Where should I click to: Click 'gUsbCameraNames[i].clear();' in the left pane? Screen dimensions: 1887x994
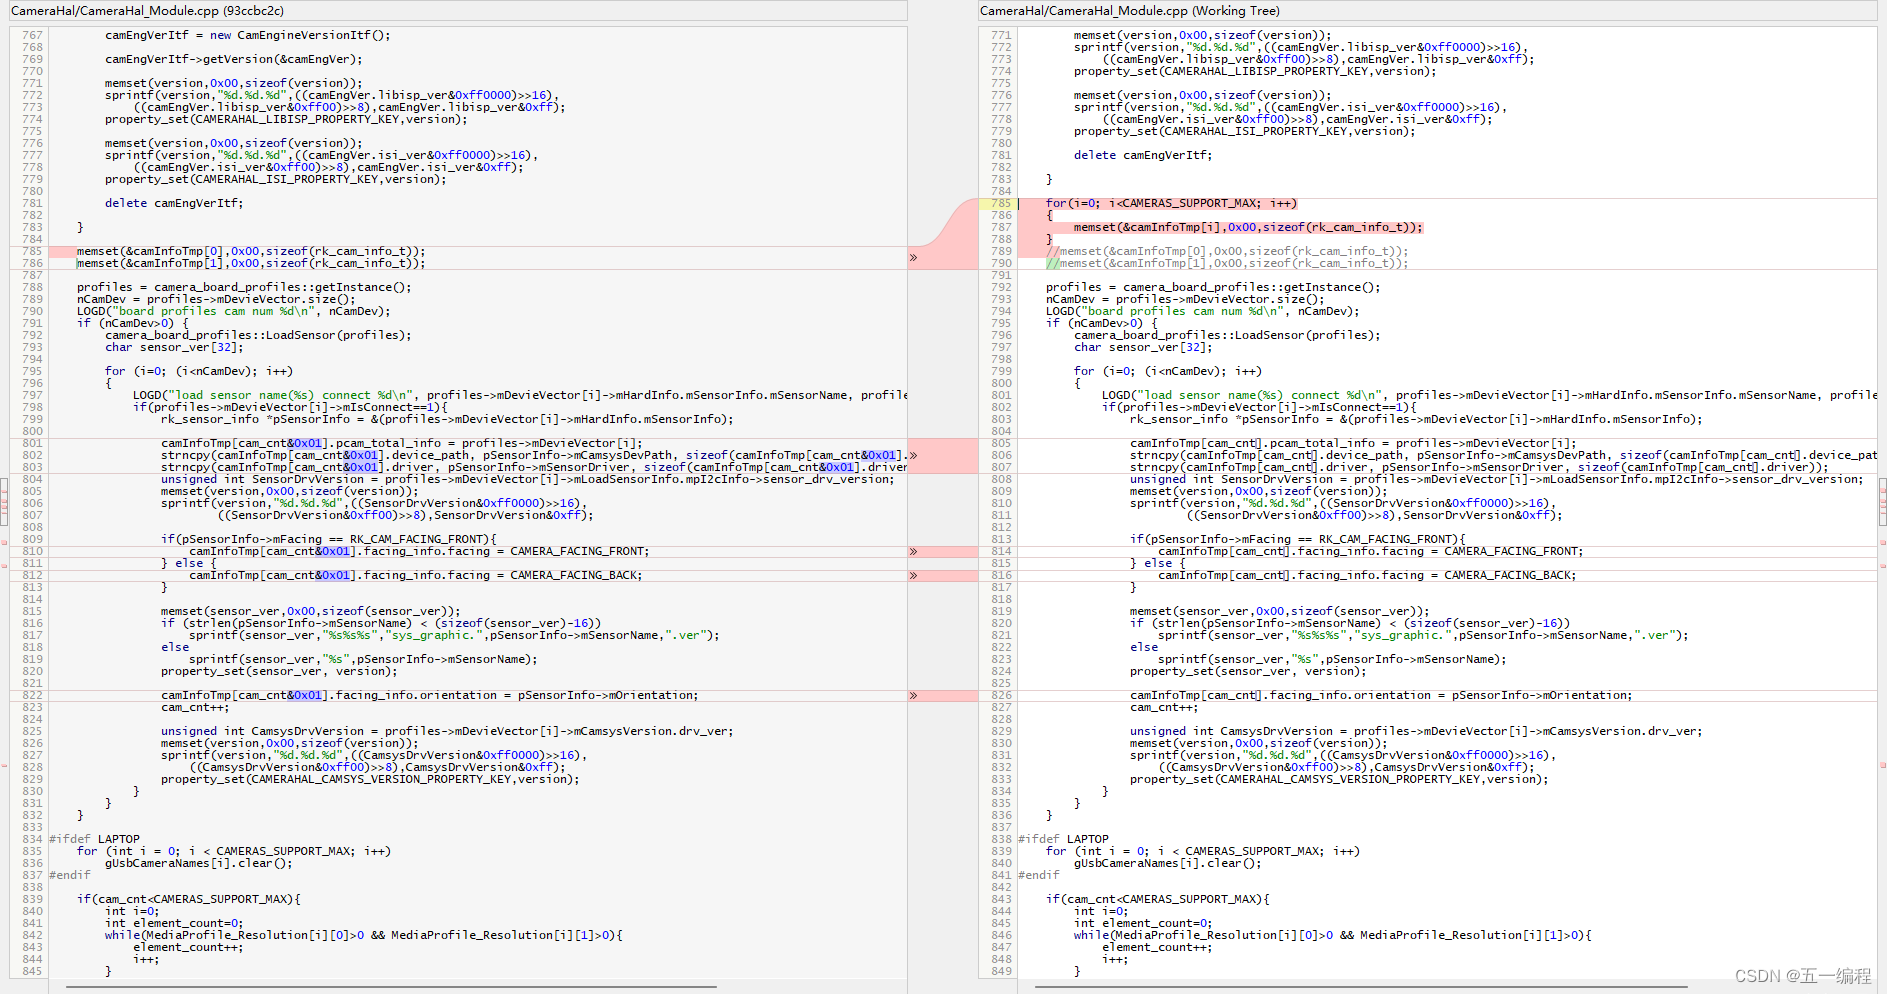click(x=199, y=864)
